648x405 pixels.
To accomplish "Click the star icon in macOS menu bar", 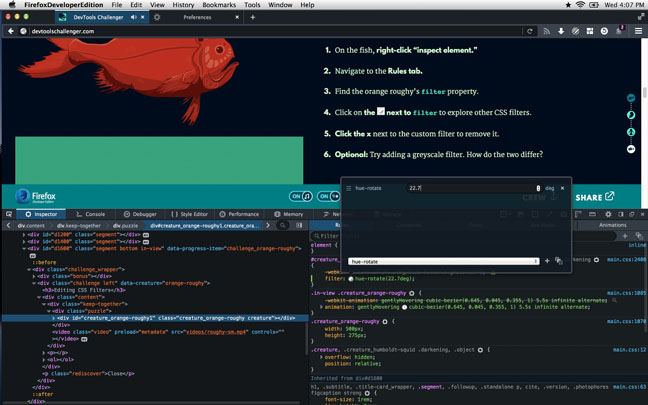I will tap(568, 5).
